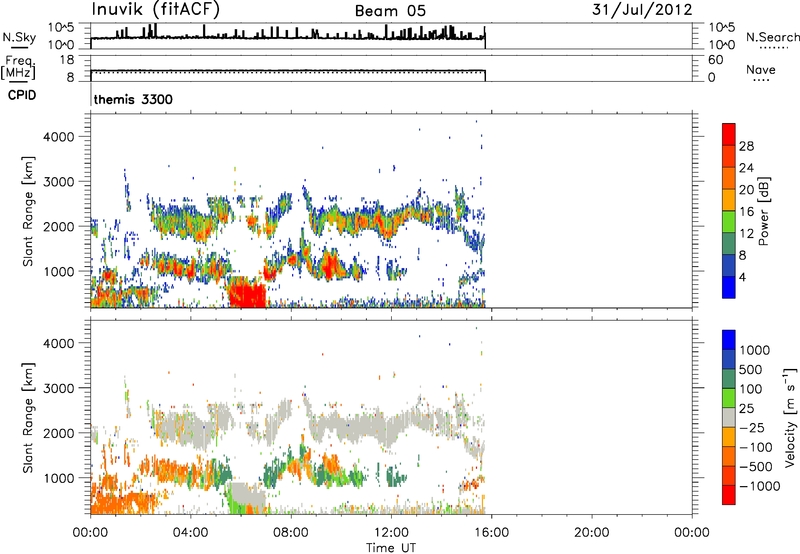Click the 'CPID' row label
Viewport: 800px width, 554px height.
pos(22,95)
